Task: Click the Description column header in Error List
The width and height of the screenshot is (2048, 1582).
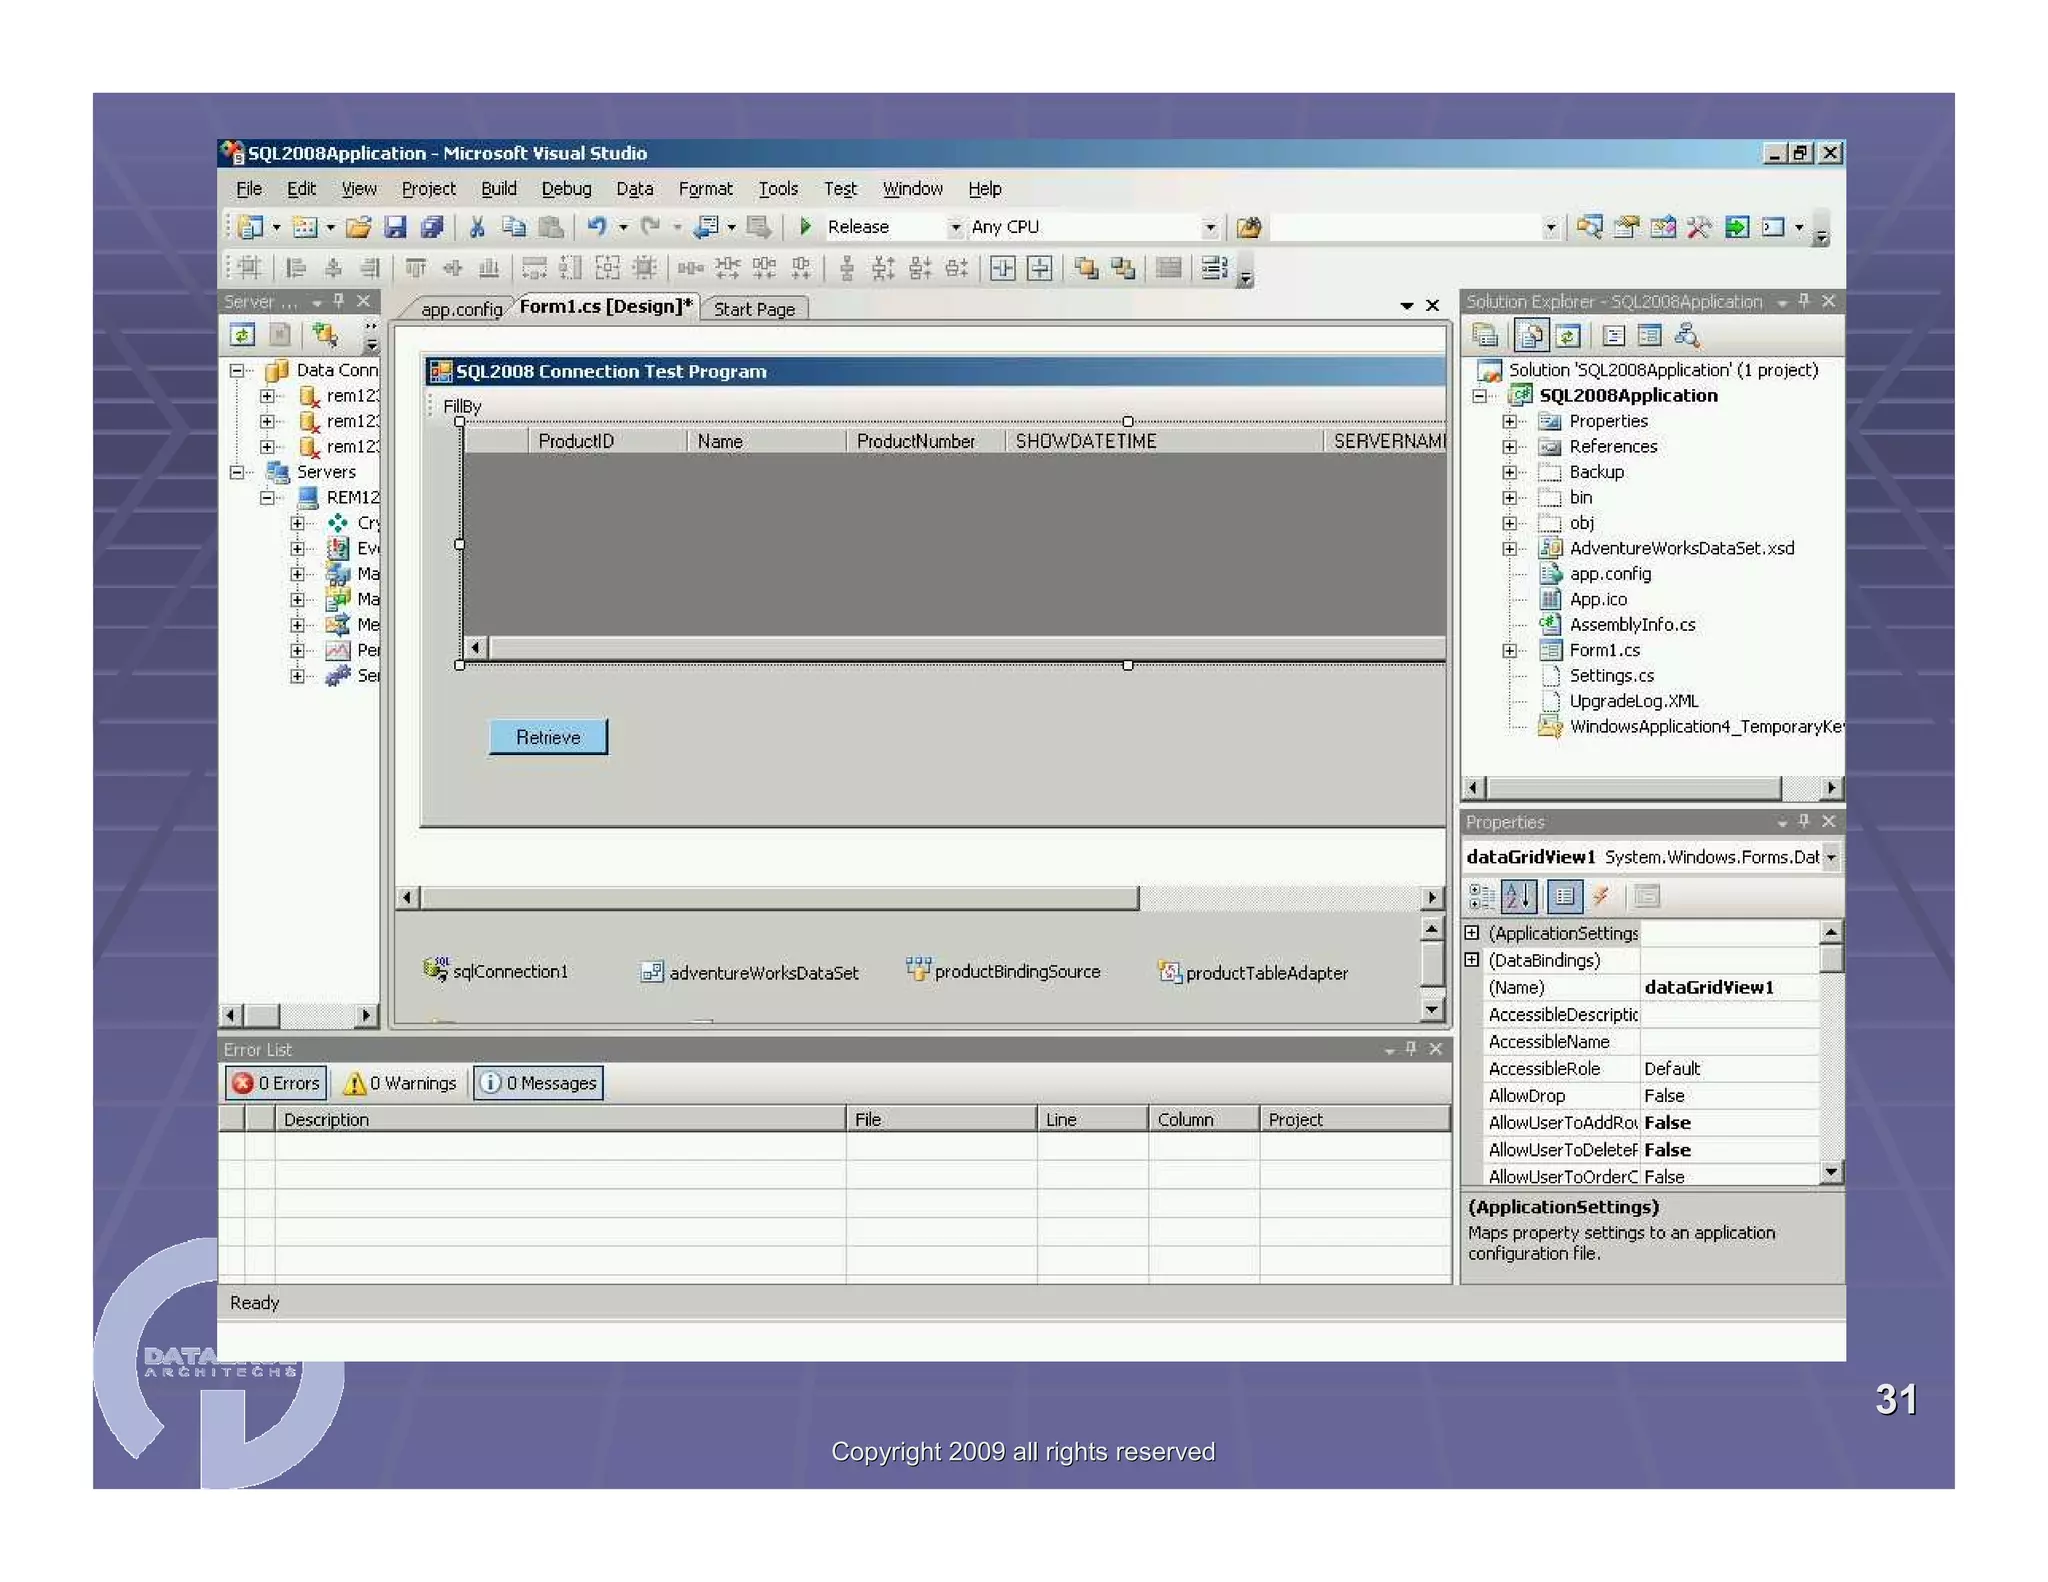Action: (x=560, y=1119)
